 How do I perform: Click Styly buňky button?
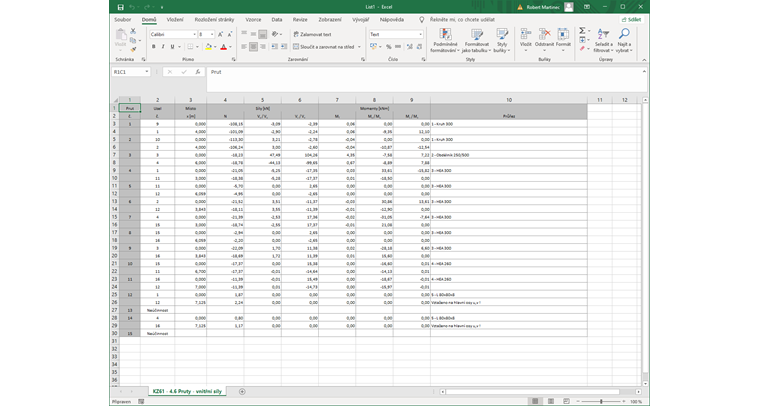[502, 40]
